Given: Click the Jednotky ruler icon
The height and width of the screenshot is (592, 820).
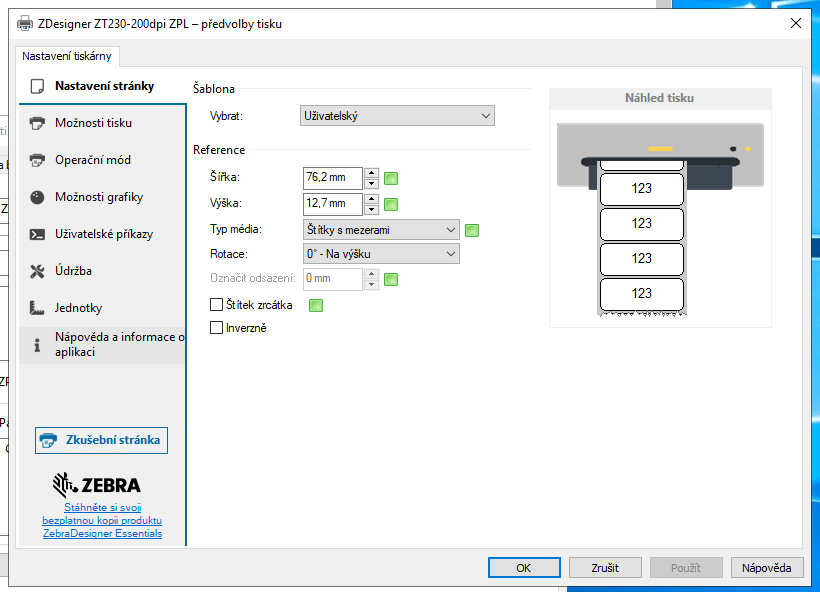Looking at the screenshot, I should (x=38, y=308).
